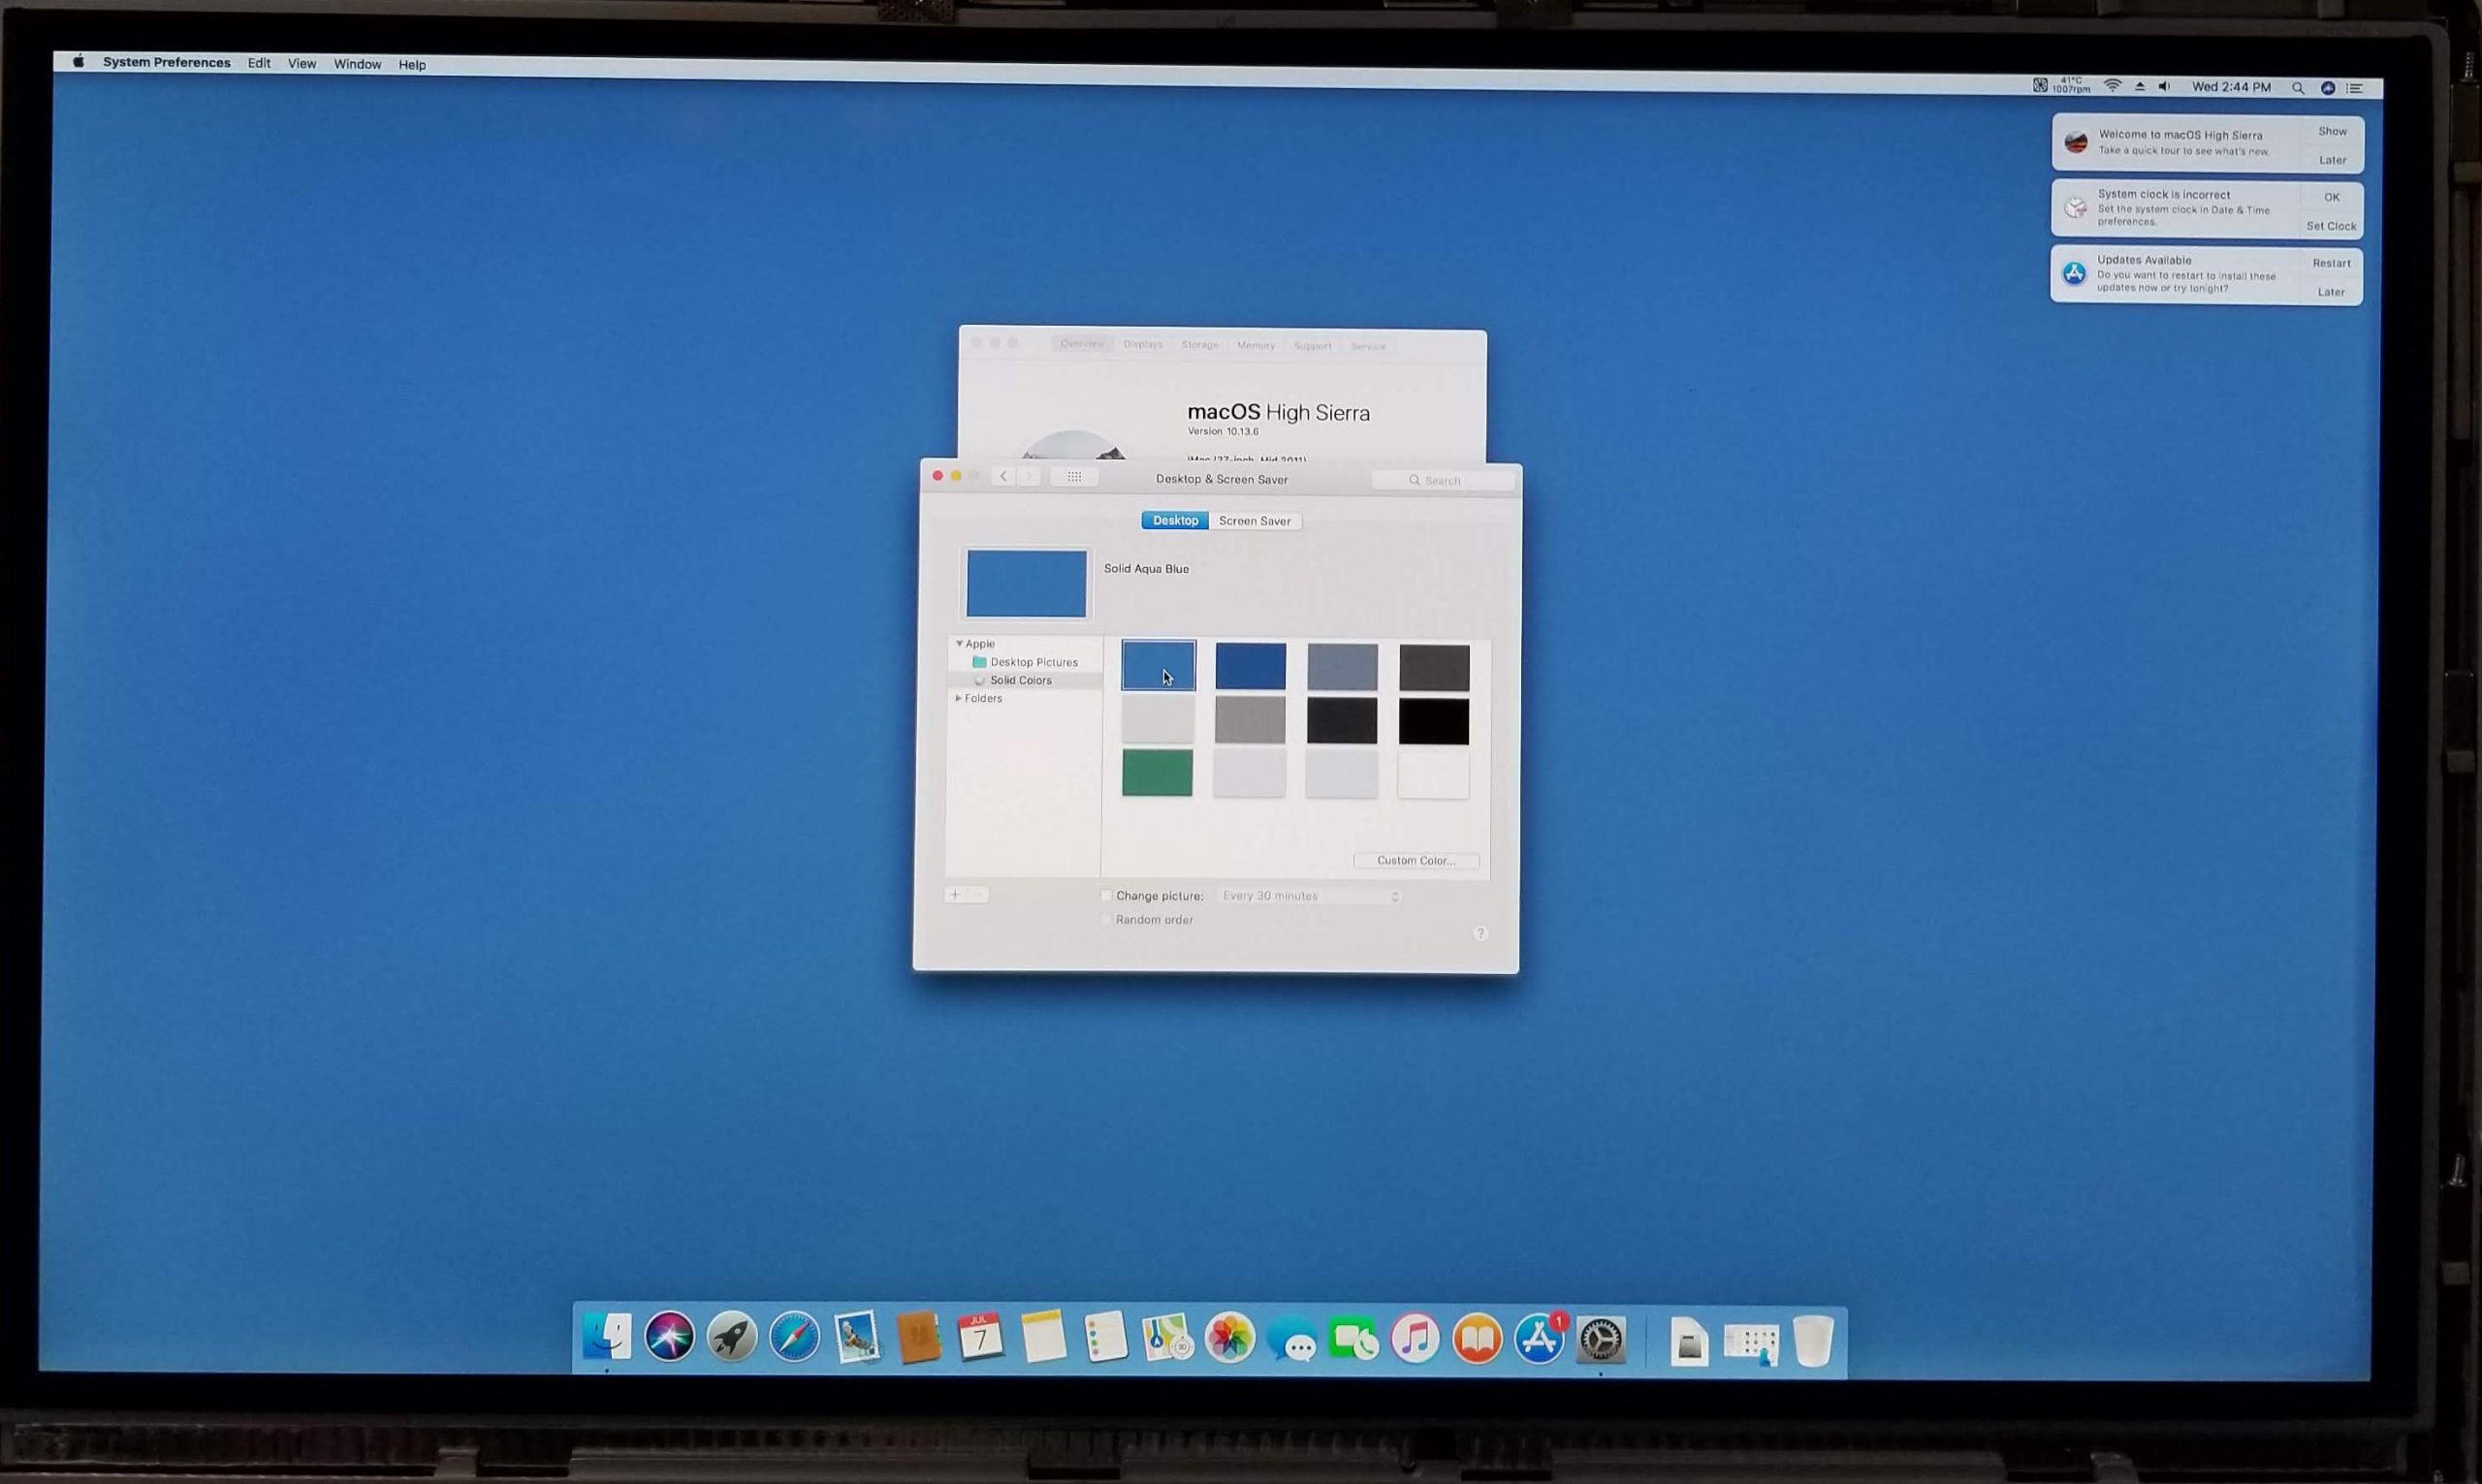Enable the Change picture checkbox
Viewport: 2482px width, 1484px height.
(x=1106, y=896)
